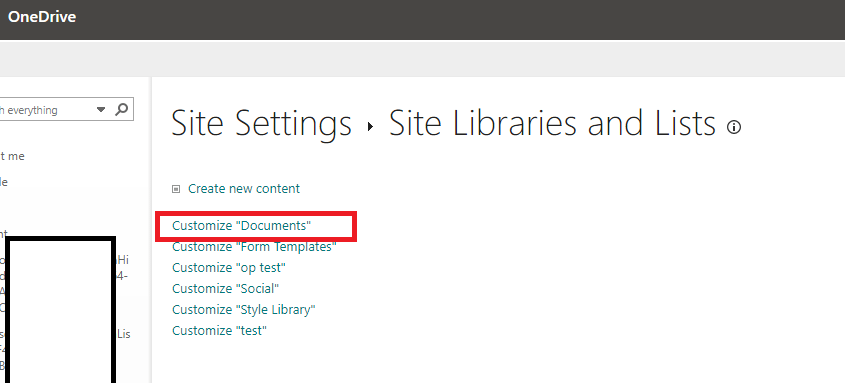Open the OneDrive header link
845x383 pixels.
coord(41,17)
